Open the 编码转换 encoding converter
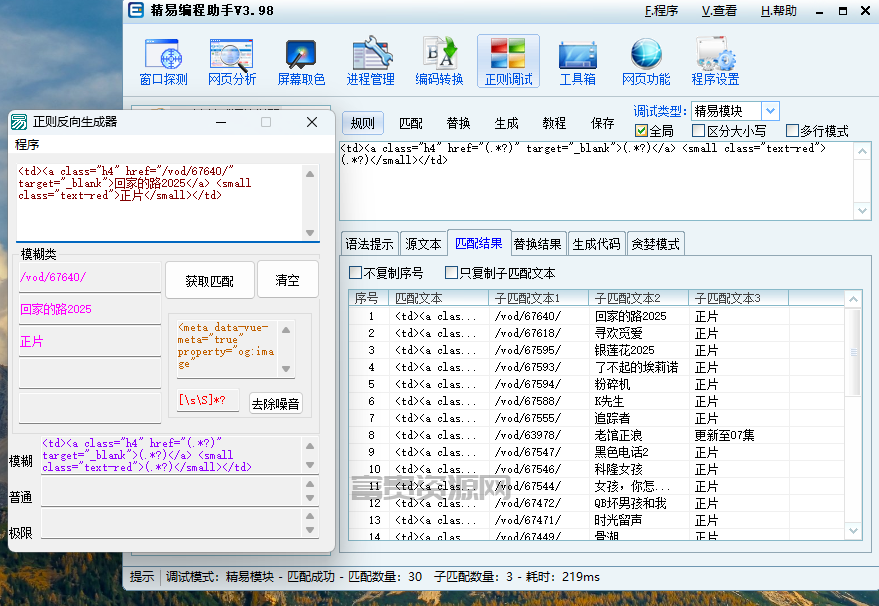The height and width of the screenshot is (606, 879). pyautogui.click(x=439, y=62)
